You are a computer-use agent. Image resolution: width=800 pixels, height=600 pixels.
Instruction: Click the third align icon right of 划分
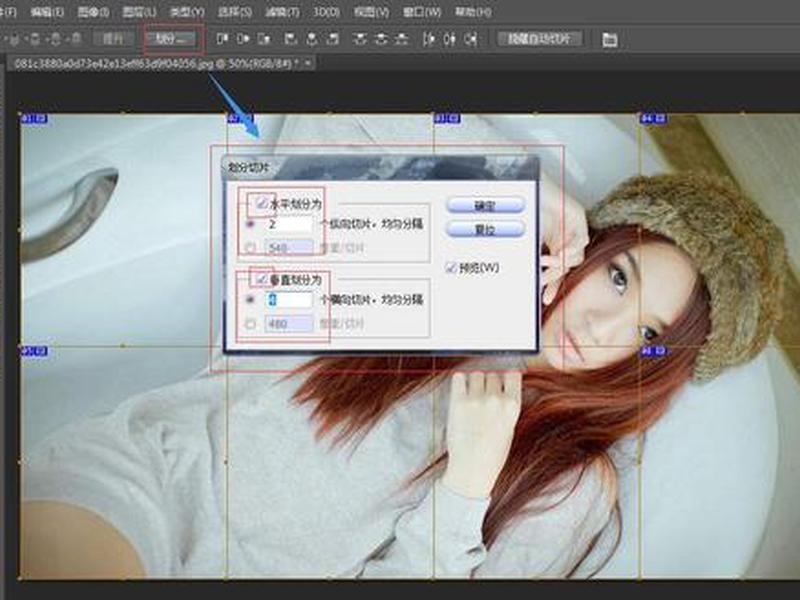tap(264, 39)
